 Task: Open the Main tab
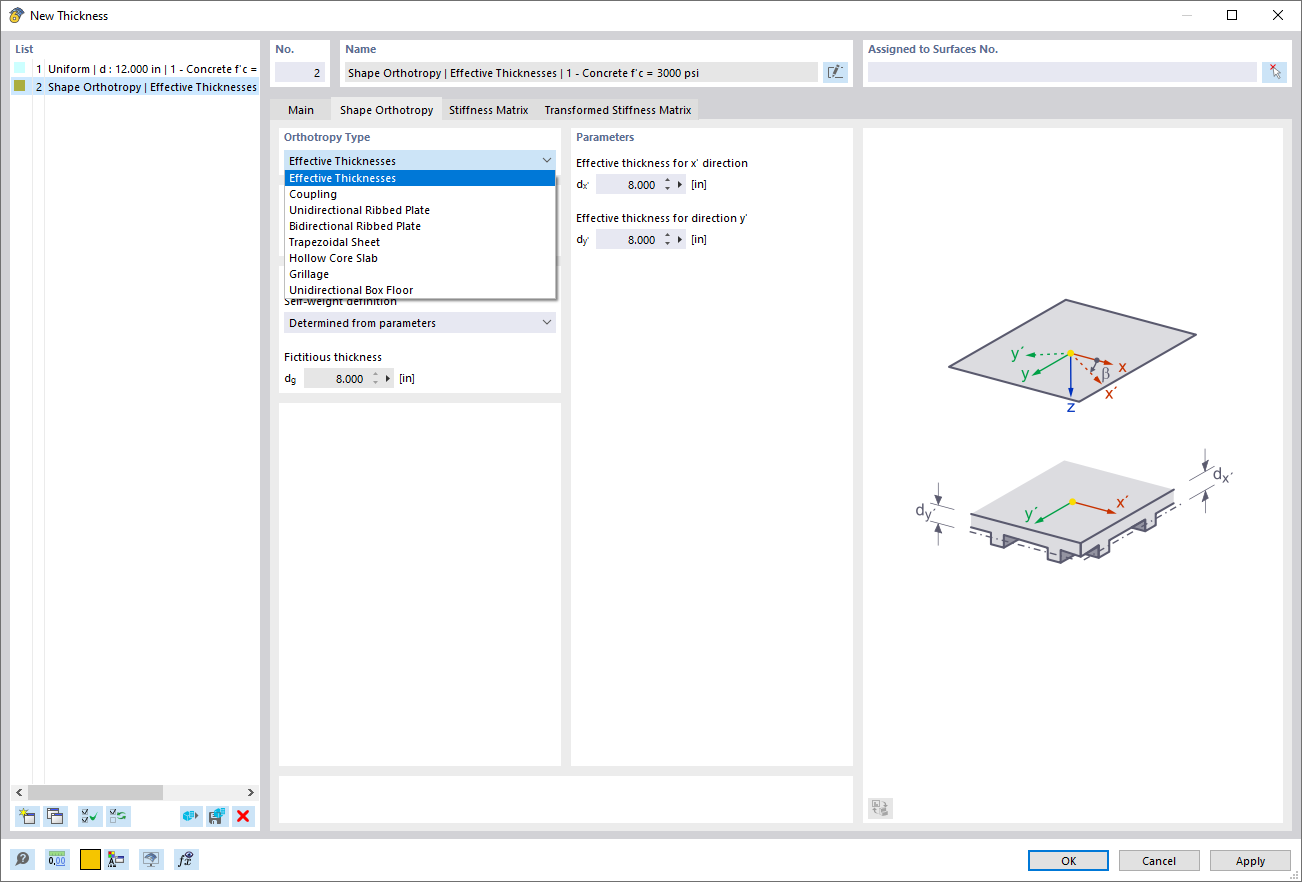pyautogui.click(x=300, y=110)
